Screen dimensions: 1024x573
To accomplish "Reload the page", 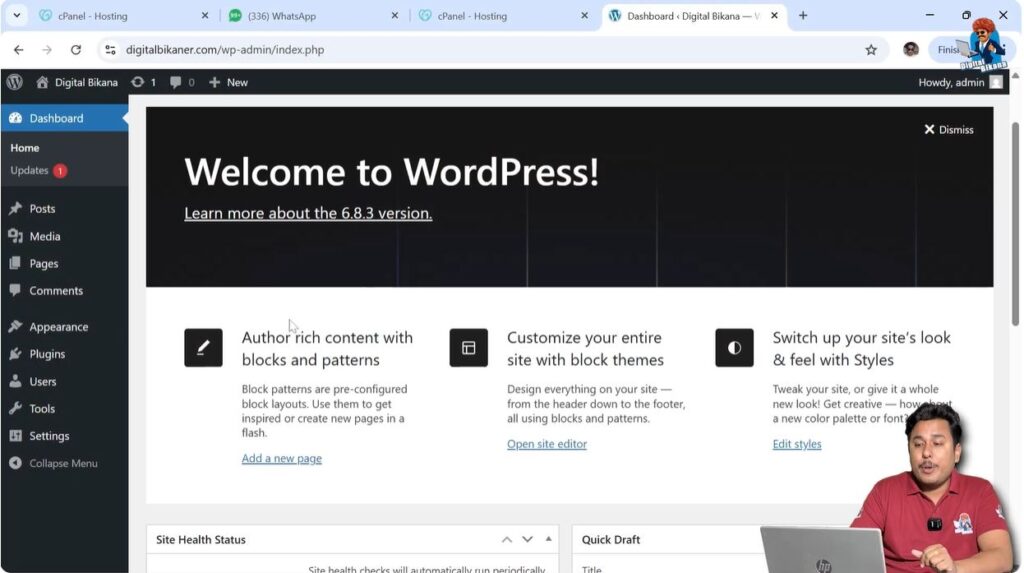I will point(76,50).
